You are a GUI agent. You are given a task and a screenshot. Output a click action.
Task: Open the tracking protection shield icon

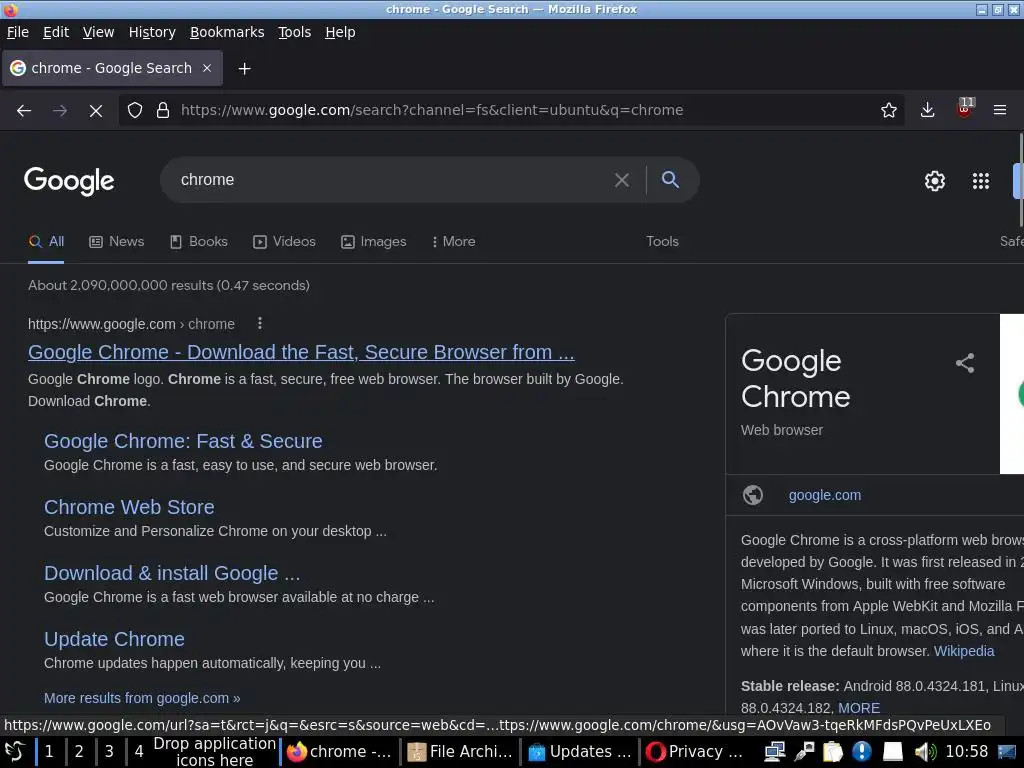click(135, 110)
